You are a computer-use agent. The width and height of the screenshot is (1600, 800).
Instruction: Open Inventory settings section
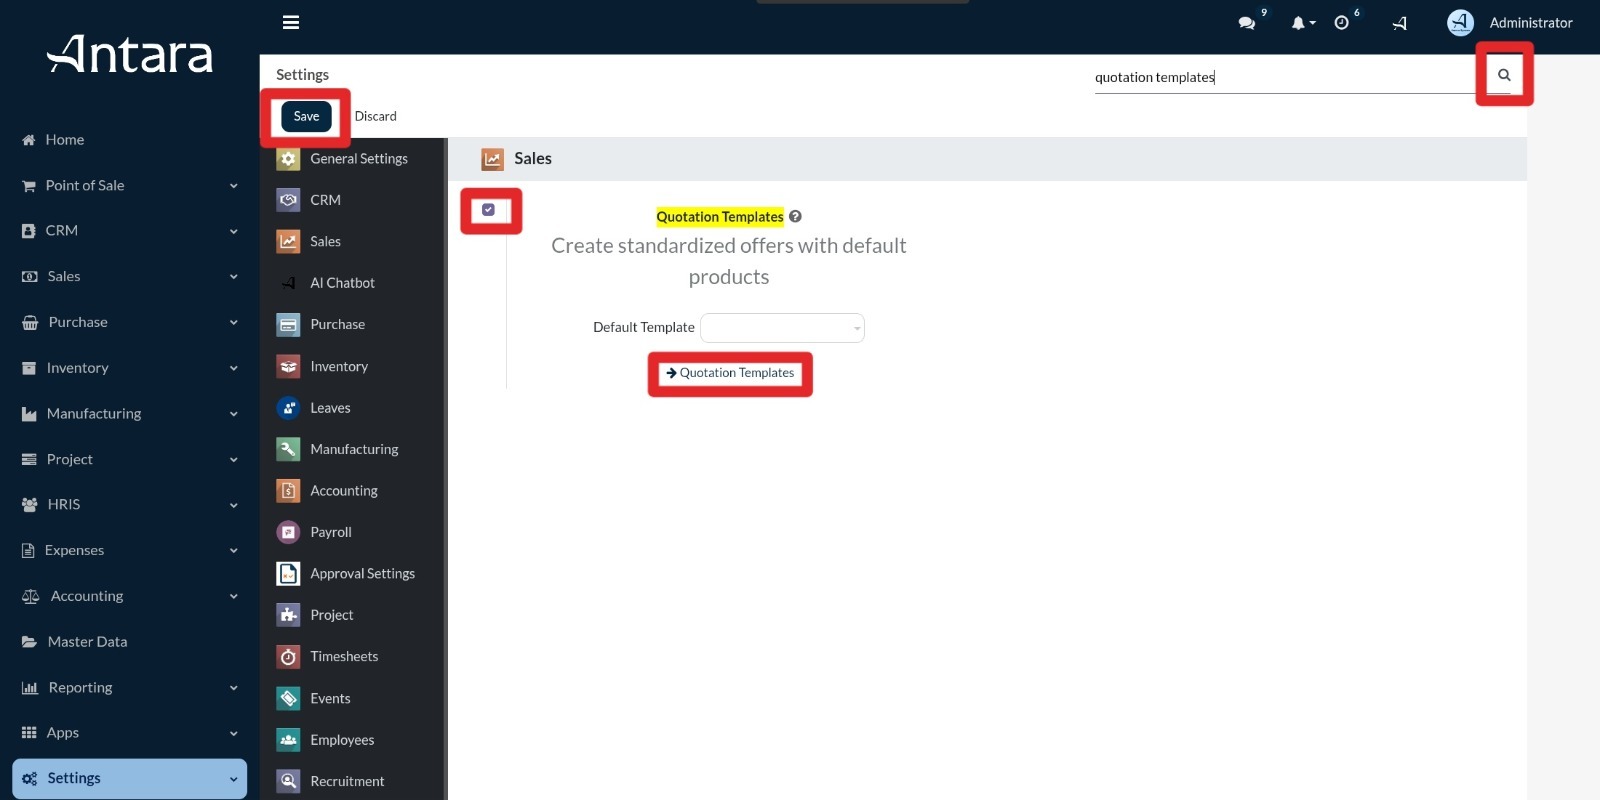point(322,366)
